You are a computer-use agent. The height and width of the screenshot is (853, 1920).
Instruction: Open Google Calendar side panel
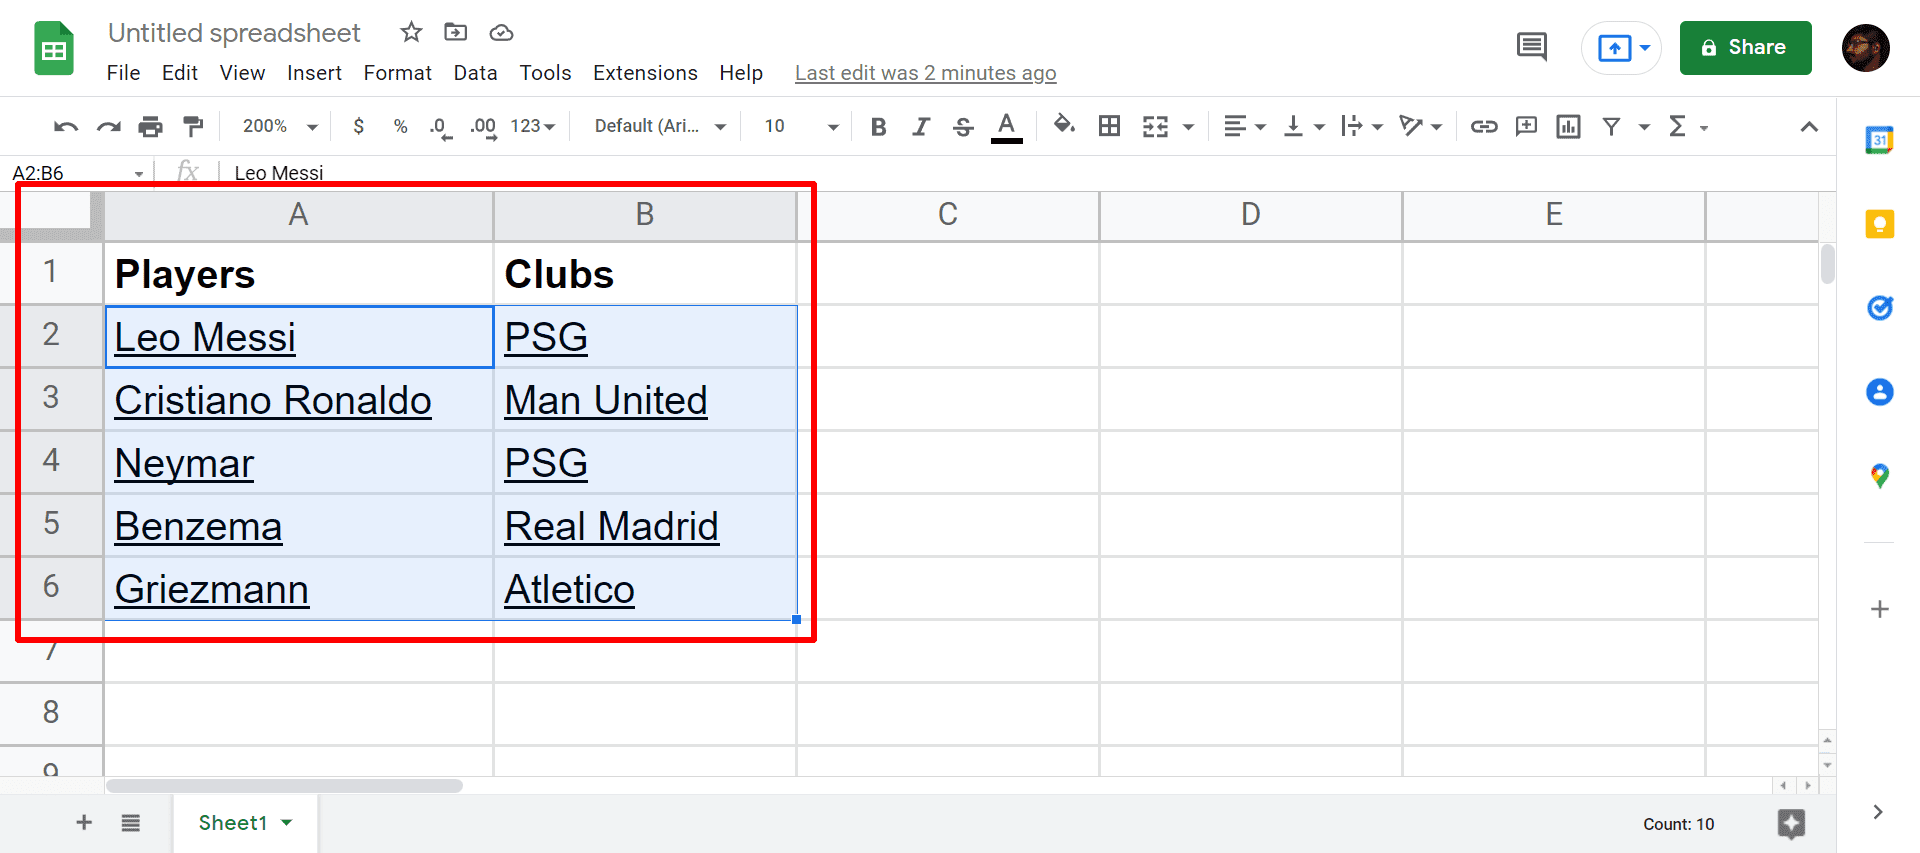click(1879, 140)
